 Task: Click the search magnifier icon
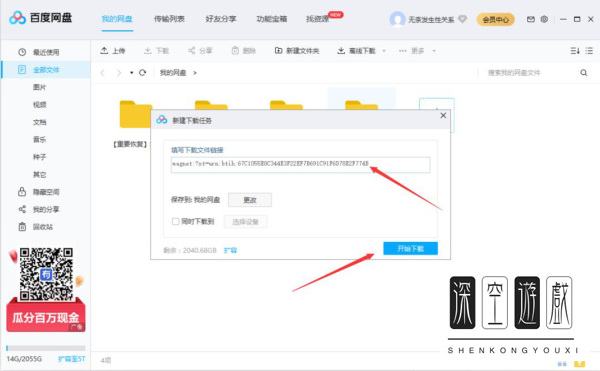[584, 73]
